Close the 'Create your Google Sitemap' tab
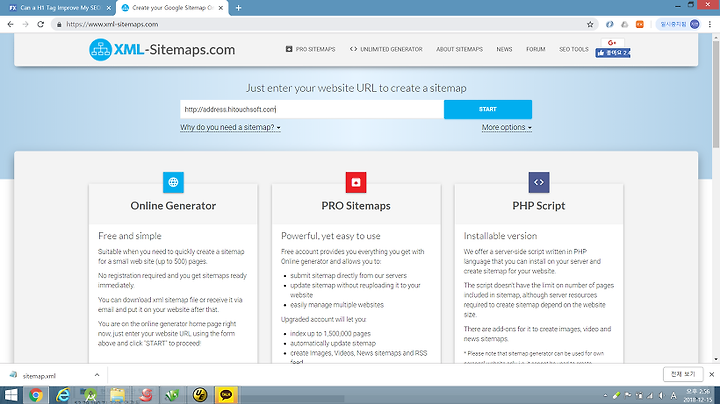The image size is (720, 404). pyautogui.click(x=221, y=8)
